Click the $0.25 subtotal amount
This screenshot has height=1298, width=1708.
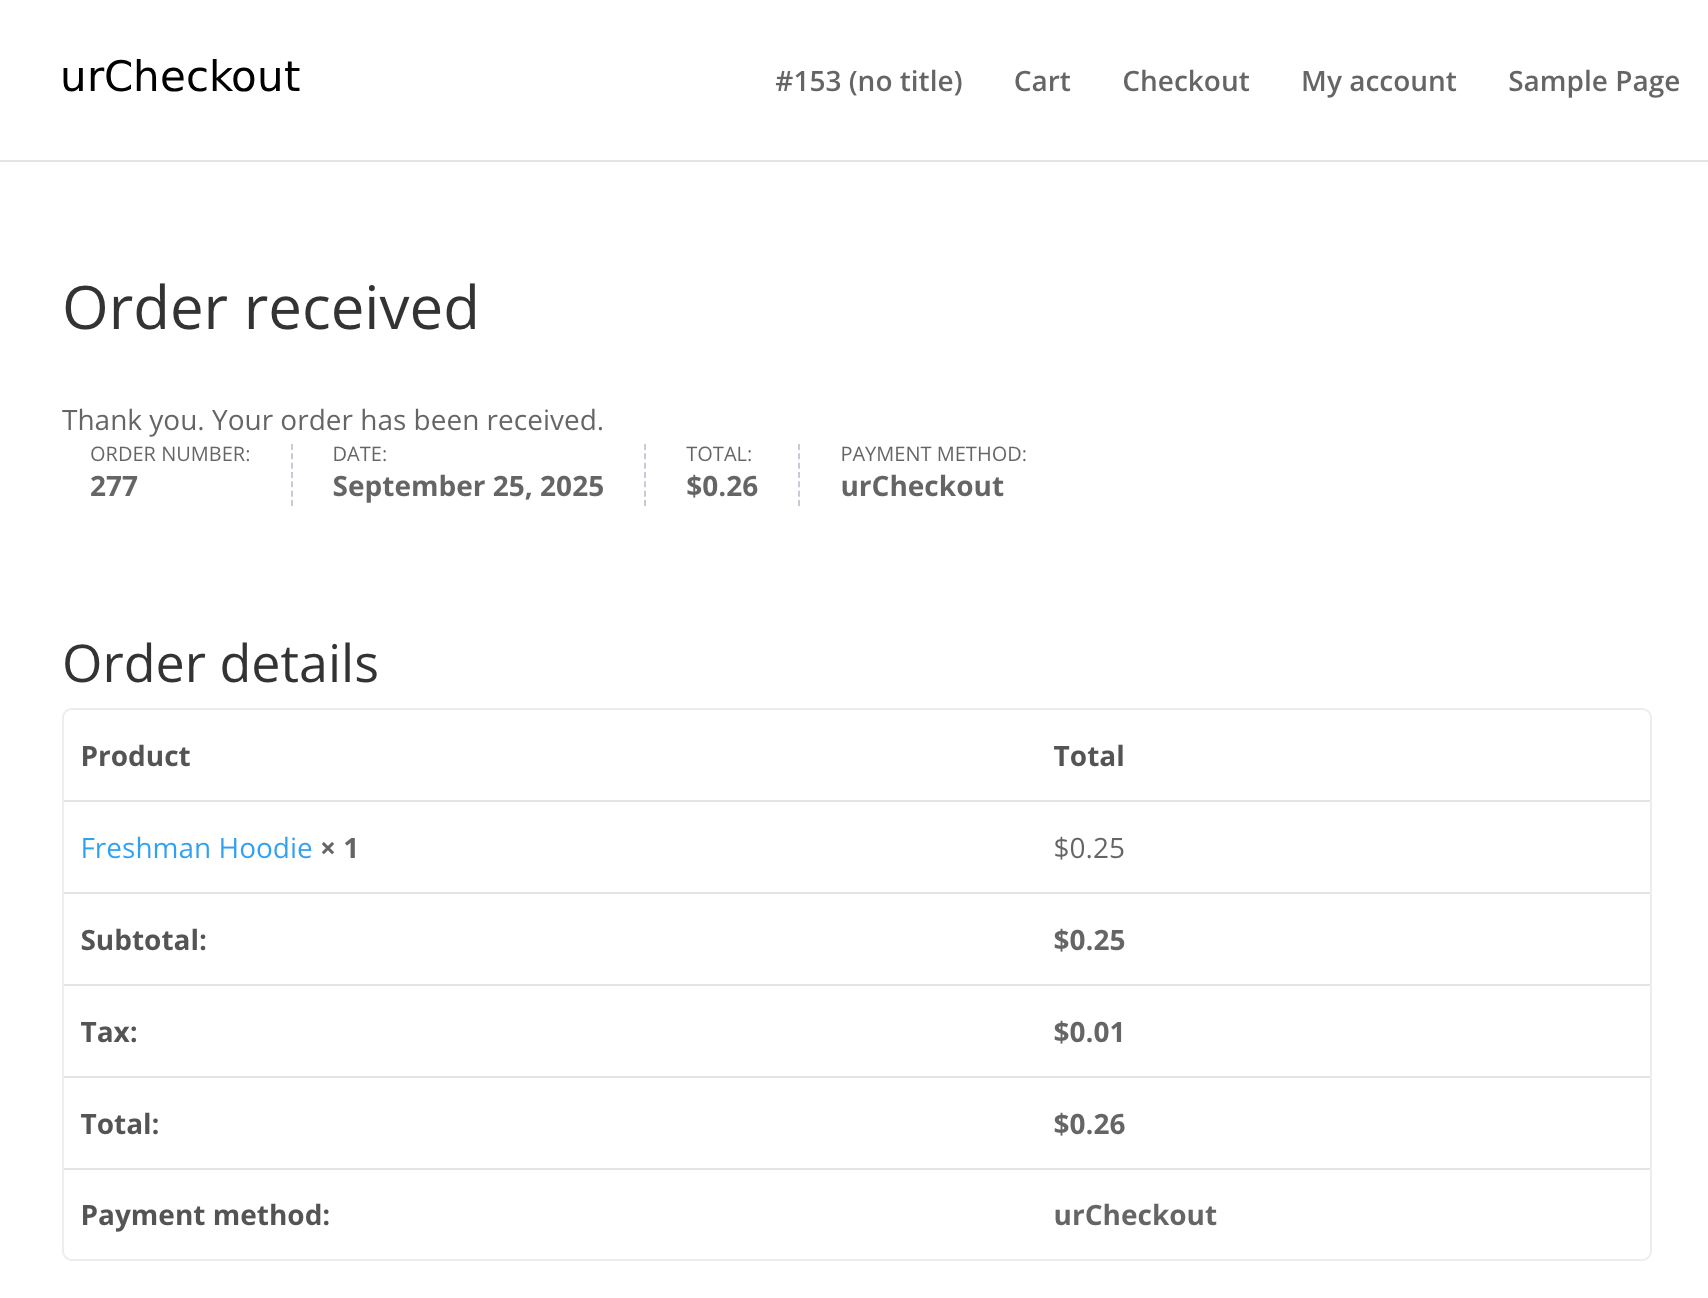pos(1088,940)
